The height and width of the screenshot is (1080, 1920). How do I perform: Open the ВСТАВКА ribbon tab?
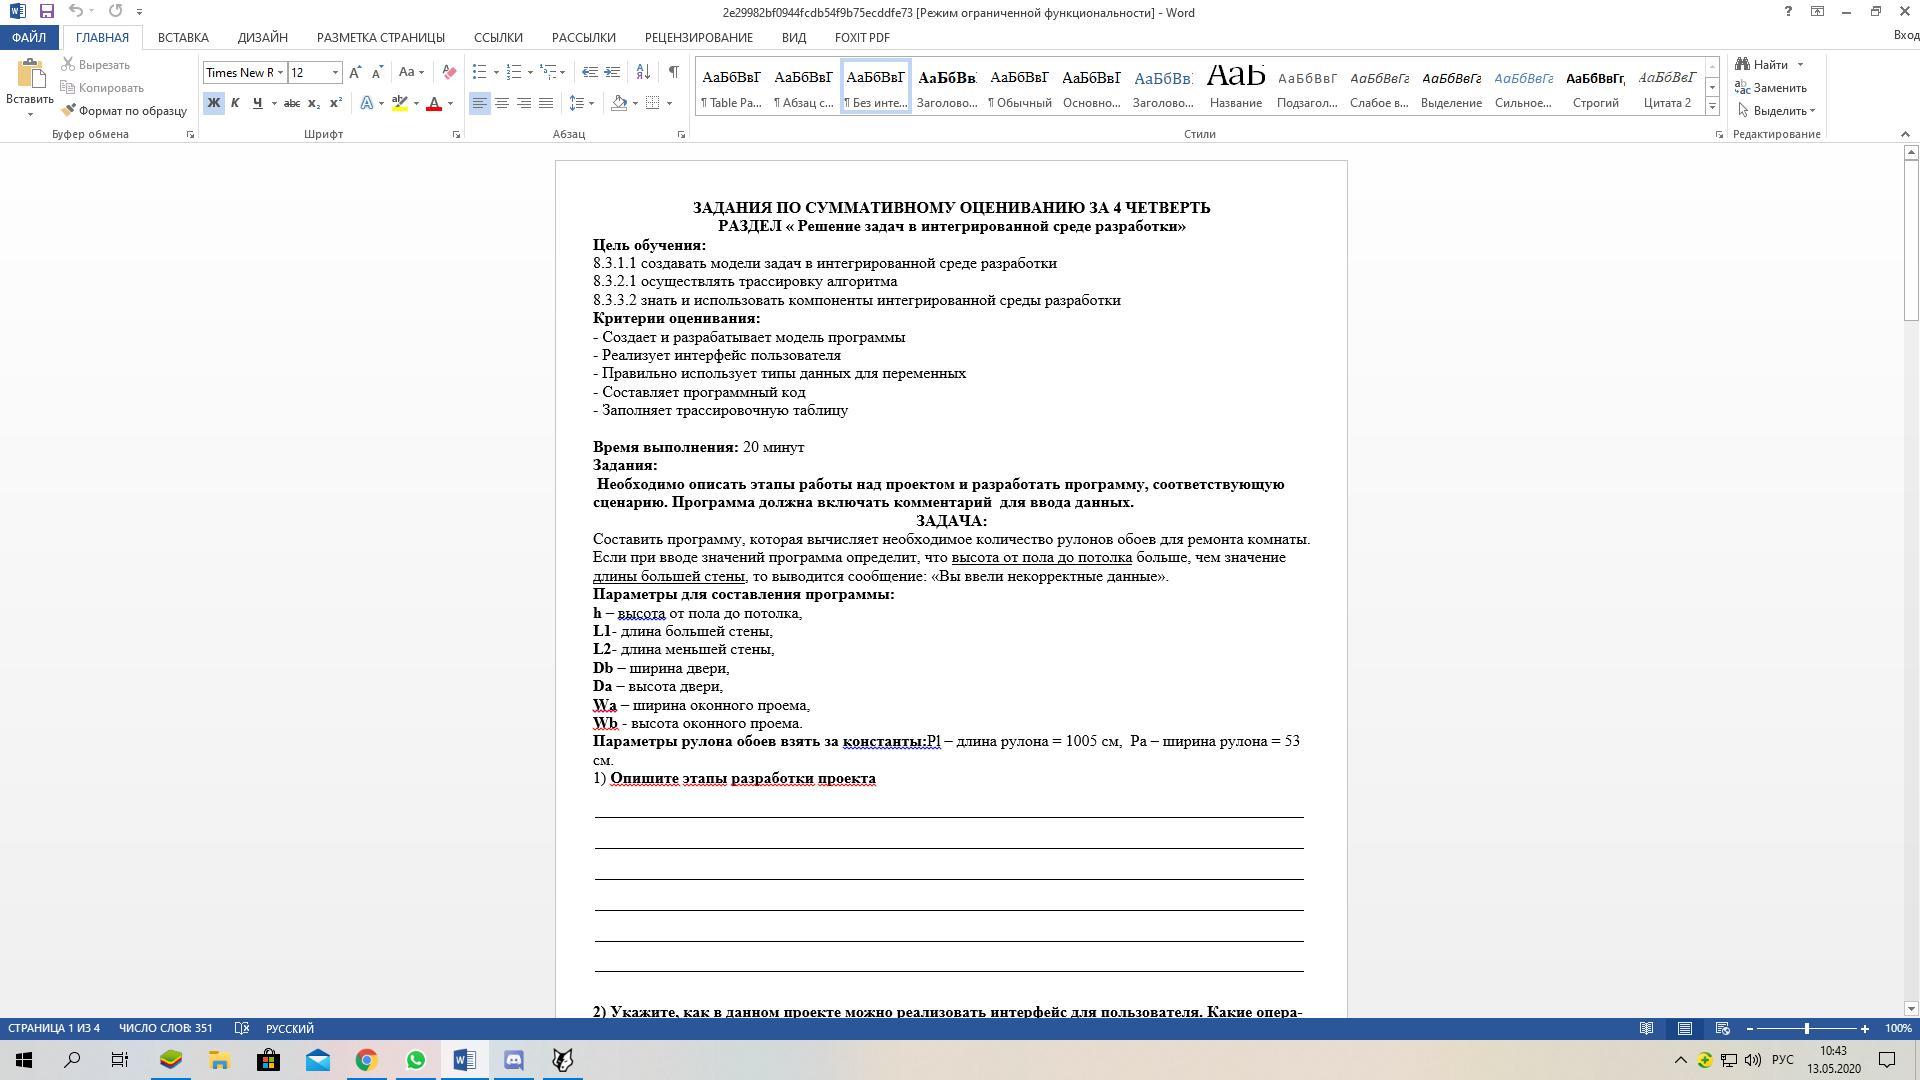tap(183, 37)
